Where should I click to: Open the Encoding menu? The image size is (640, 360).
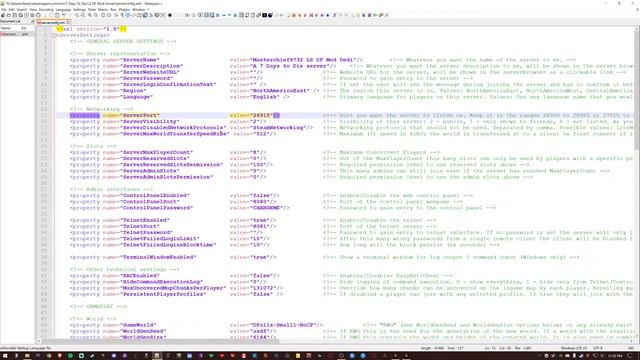[46, 9]
